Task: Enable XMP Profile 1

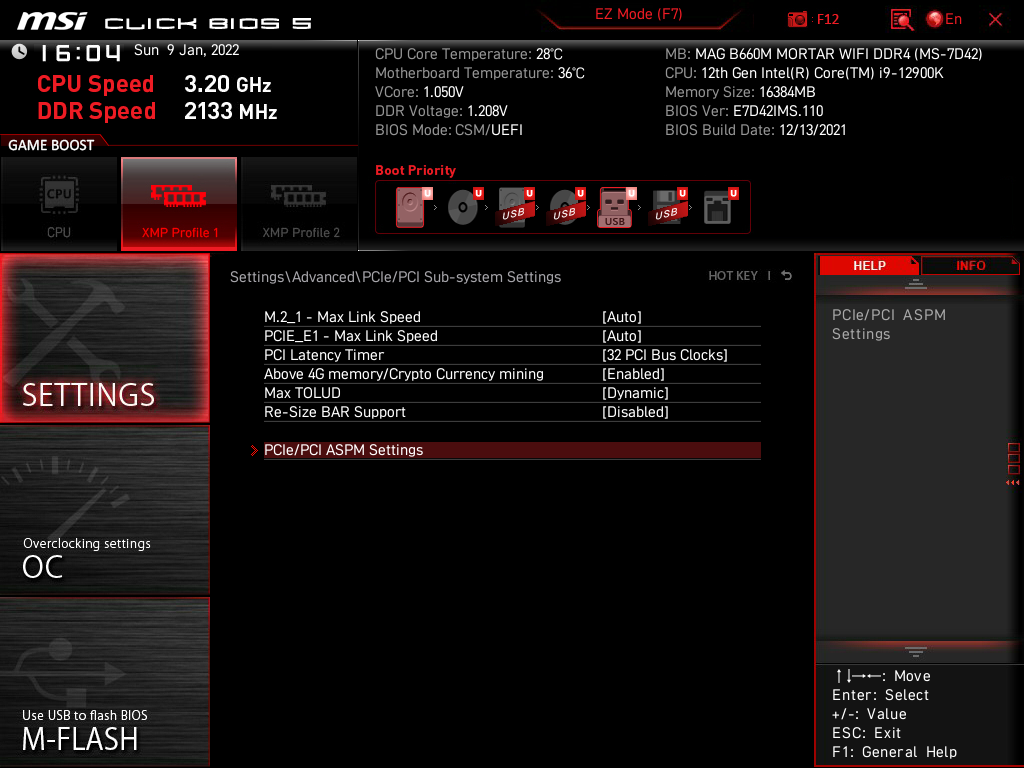Action: [179, 204]
